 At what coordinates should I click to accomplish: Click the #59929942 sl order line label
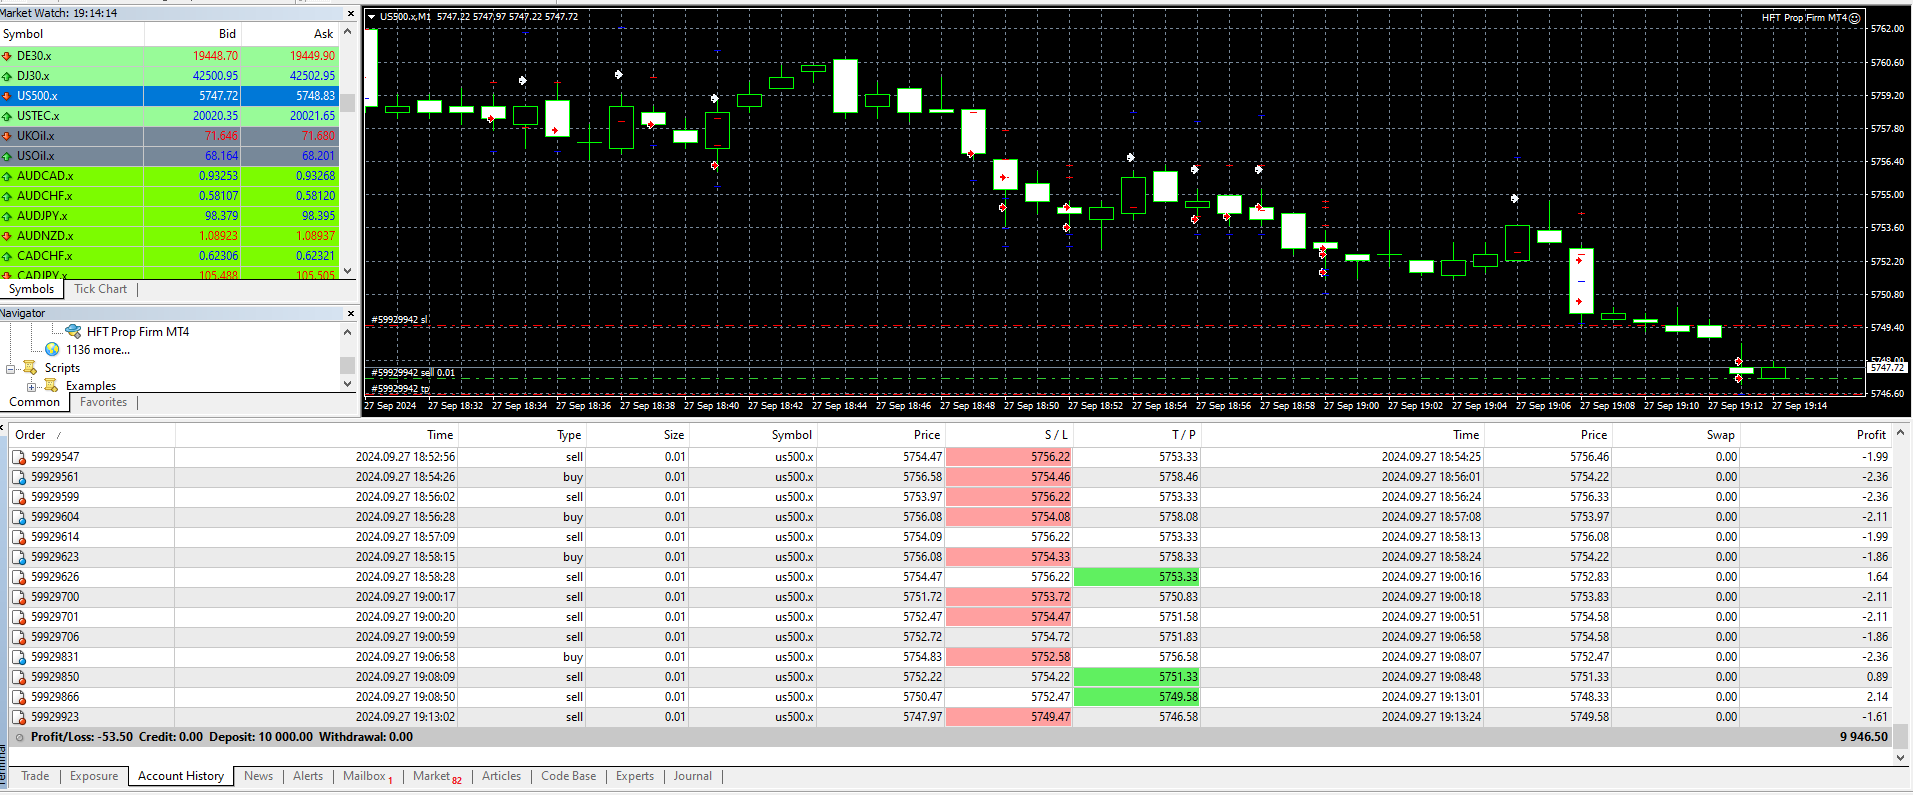tap(399, 320)
